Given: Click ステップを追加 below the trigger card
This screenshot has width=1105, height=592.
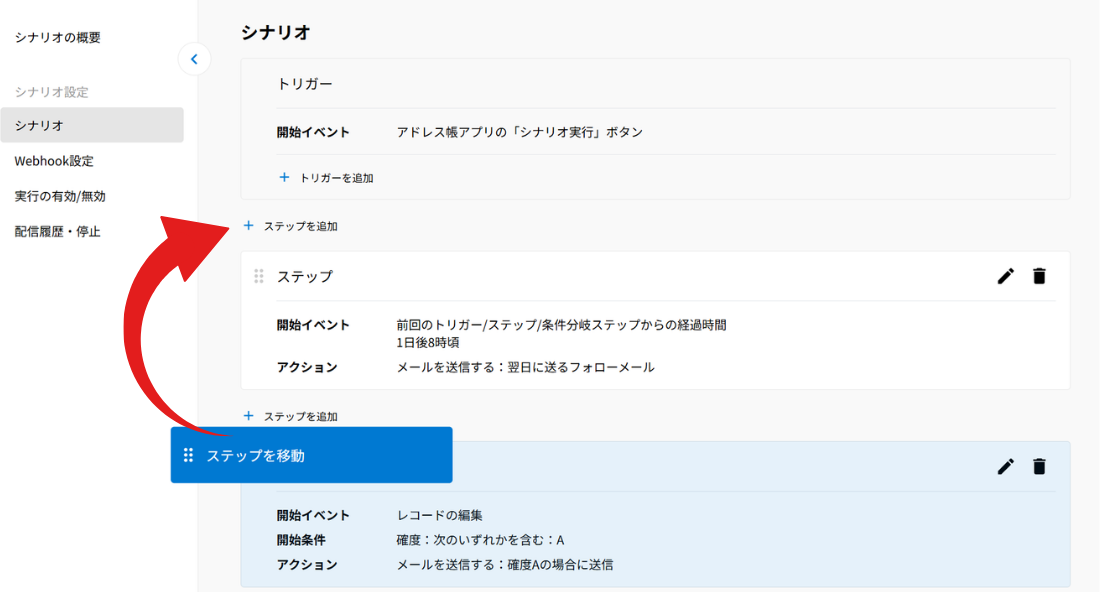Looking at the screenshot, I should pyautogui.click(x=300, y=226).
